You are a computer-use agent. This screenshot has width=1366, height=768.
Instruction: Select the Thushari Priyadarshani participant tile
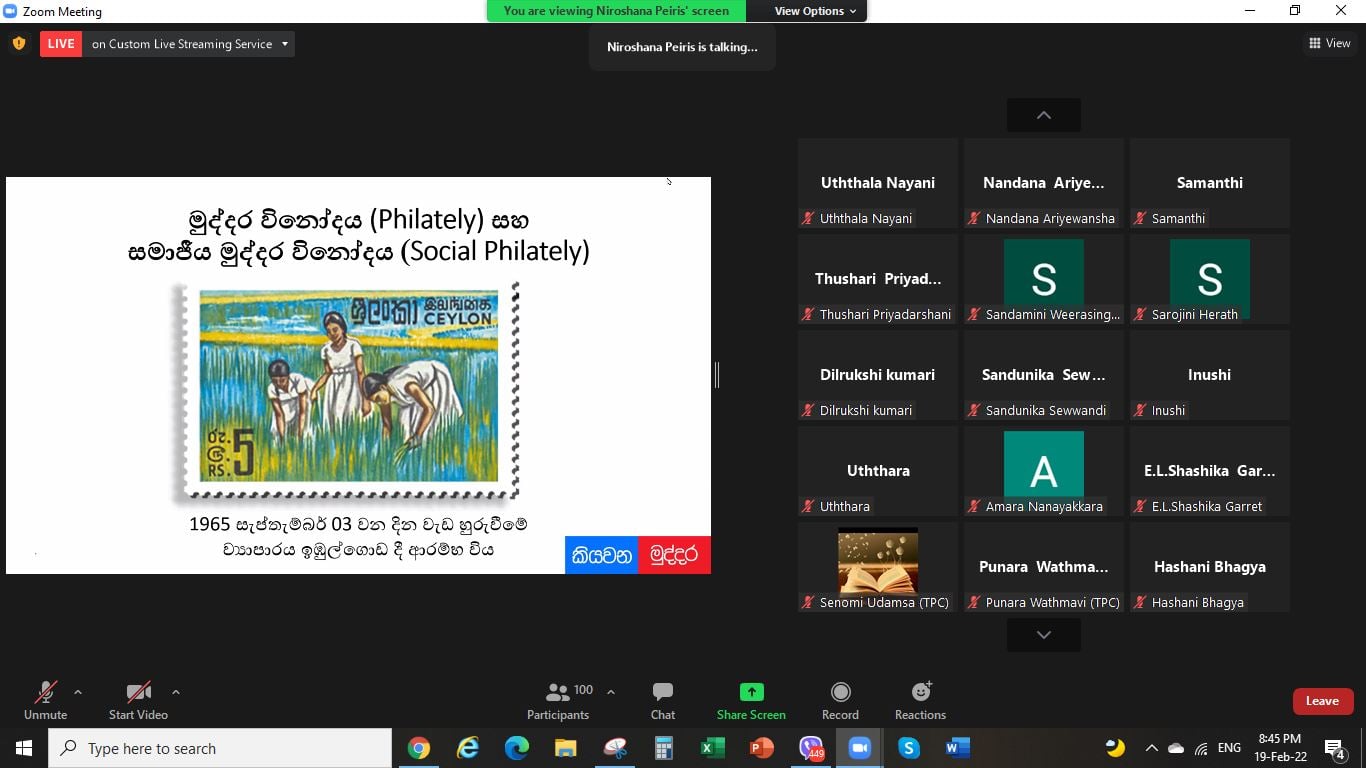[x=878, y=279]
